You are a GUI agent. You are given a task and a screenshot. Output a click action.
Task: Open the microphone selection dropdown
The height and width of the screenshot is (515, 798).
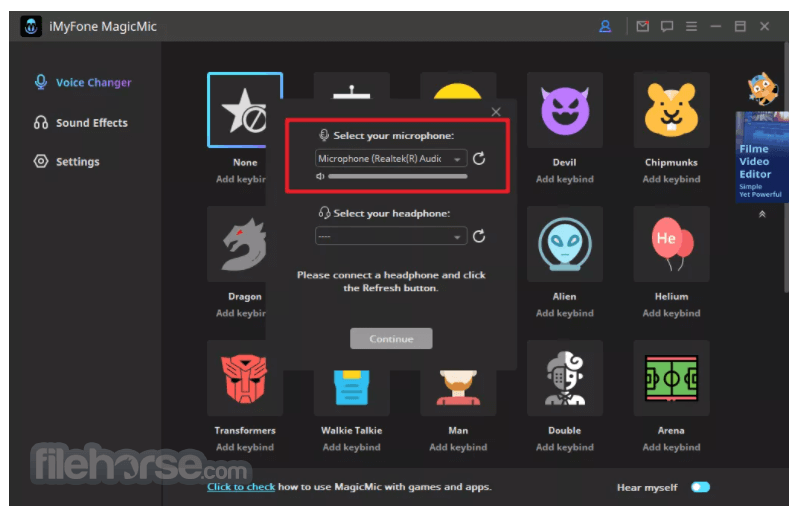point(391,158)
